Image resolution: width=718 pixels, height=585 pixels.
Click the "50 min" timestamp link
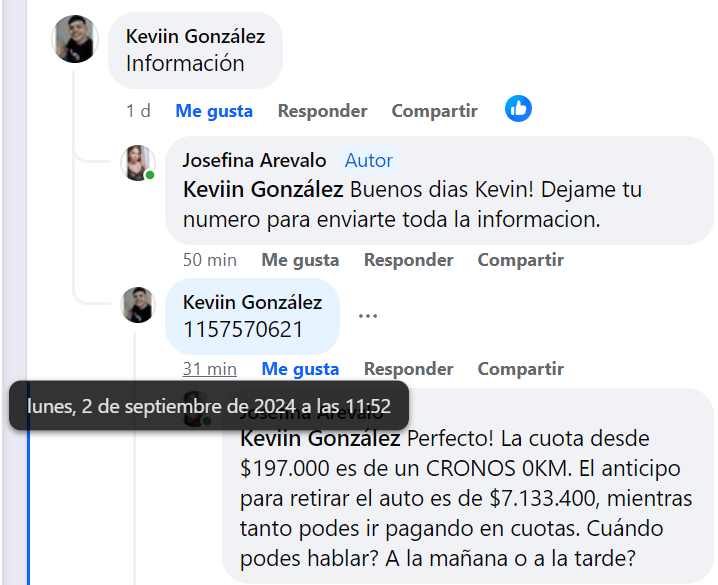click(x=210, y=260)
